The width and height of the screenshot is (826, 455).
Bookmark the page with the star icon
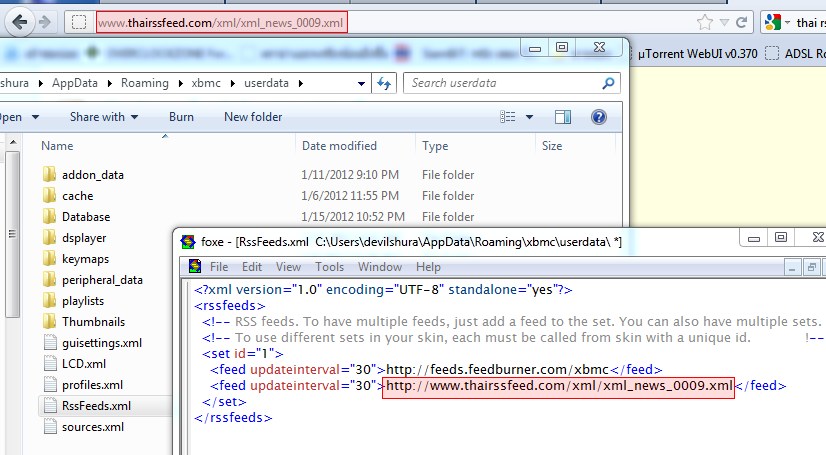click(x=704, y=22)
